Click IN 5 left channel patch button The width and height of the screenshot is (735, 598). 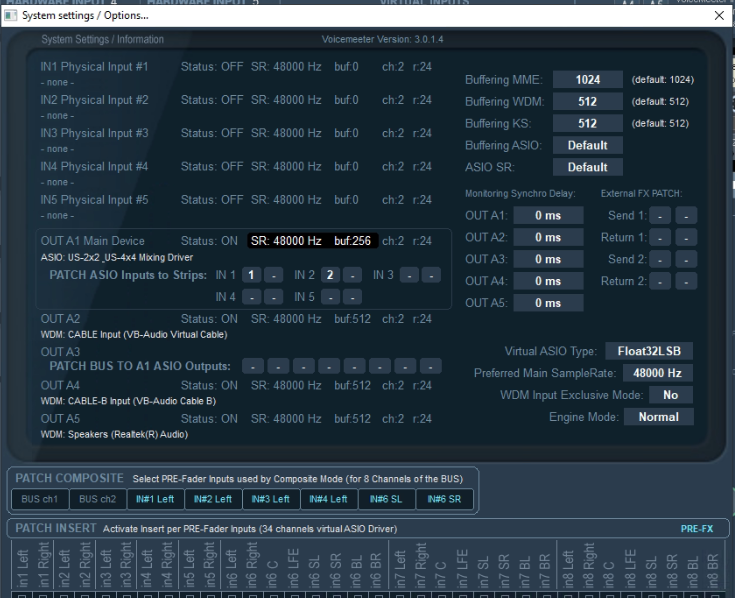pyautogui.click(x=330, y=297)
